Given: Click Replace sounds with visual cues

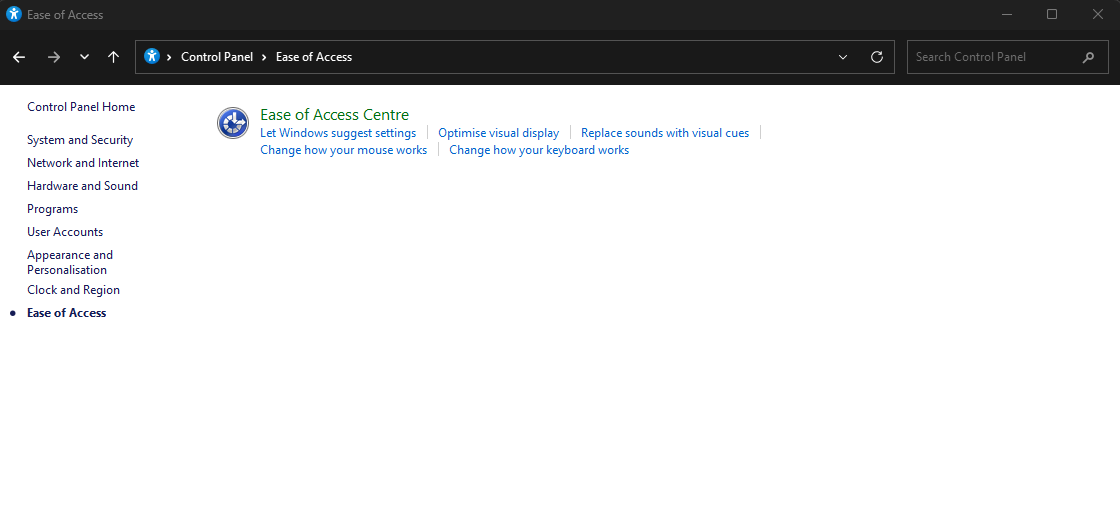Looking at the screenshot, I should (665, 133).
